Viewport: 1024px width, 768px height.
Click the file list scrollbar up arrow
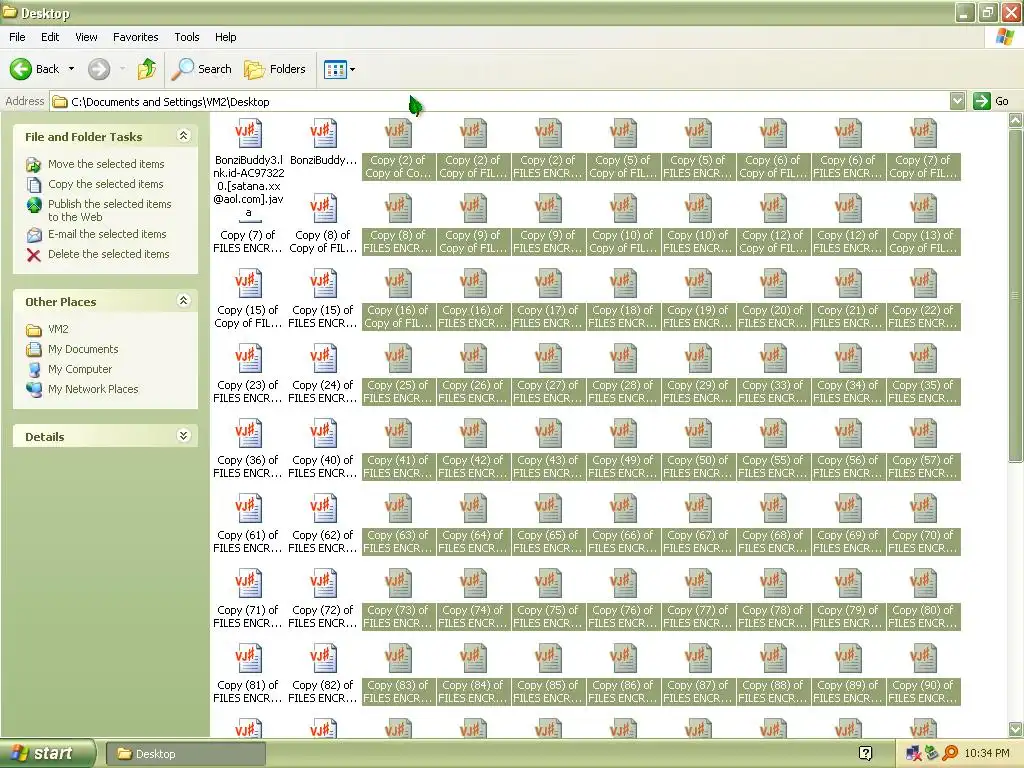point(1016,120)
